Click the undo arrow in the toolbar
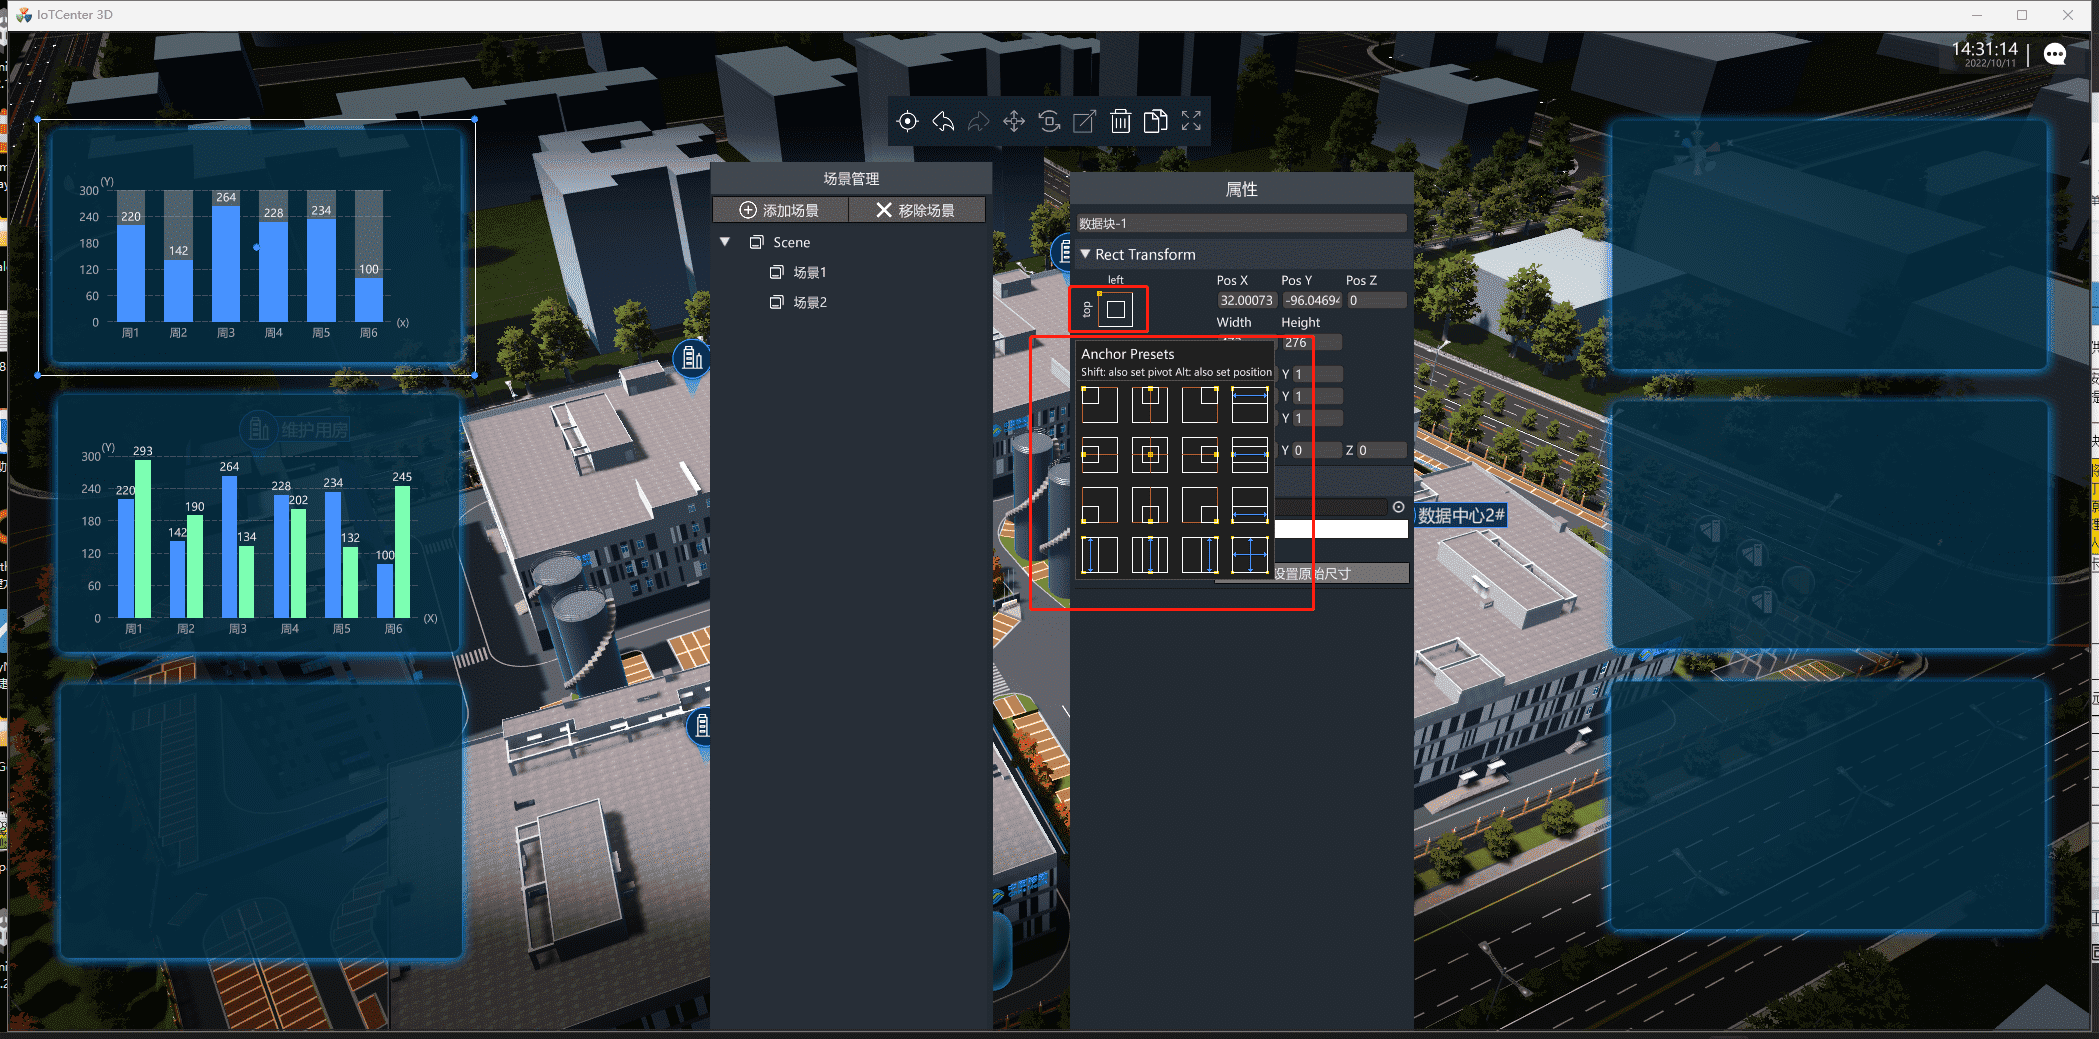The image size is (2099, 1039). coord(943,121)
